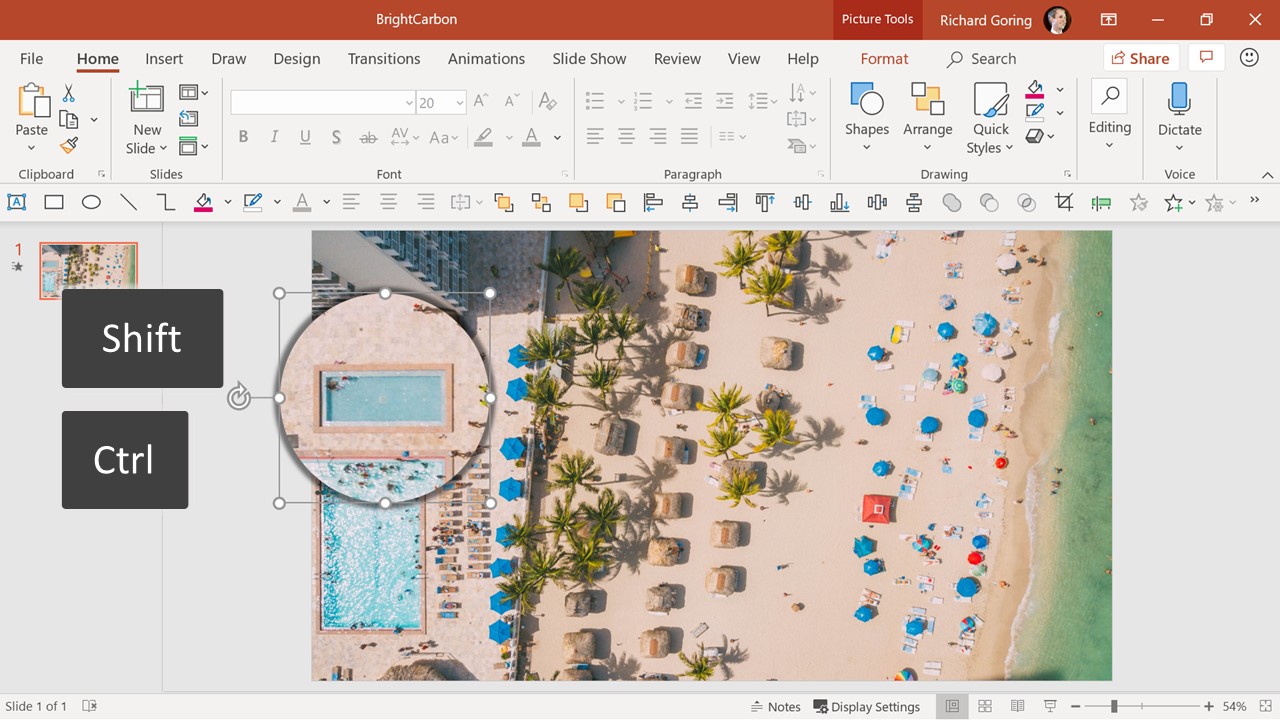Click the Cut scissors icon
This screenshot has width=1280, height=720.
coord(69,93)
